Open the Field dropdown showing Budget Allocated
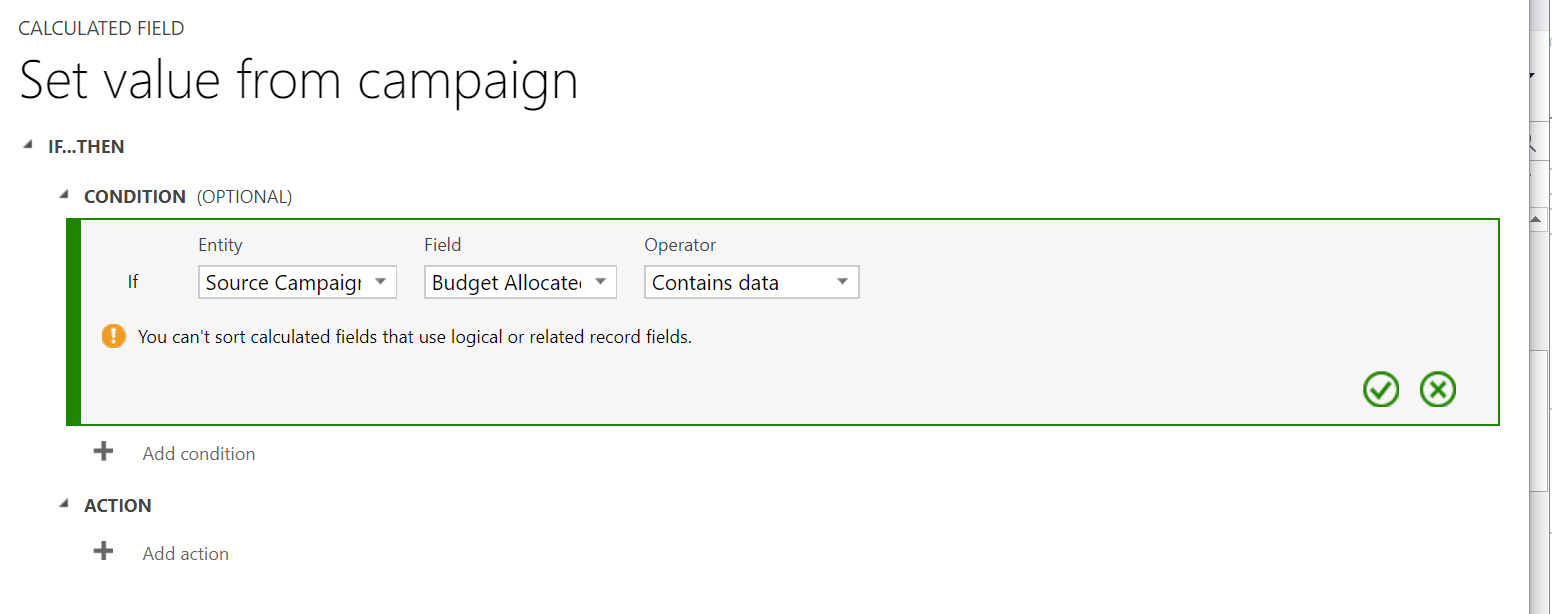This screenshot has height=614, width=1552. click(x=520, y=283)
